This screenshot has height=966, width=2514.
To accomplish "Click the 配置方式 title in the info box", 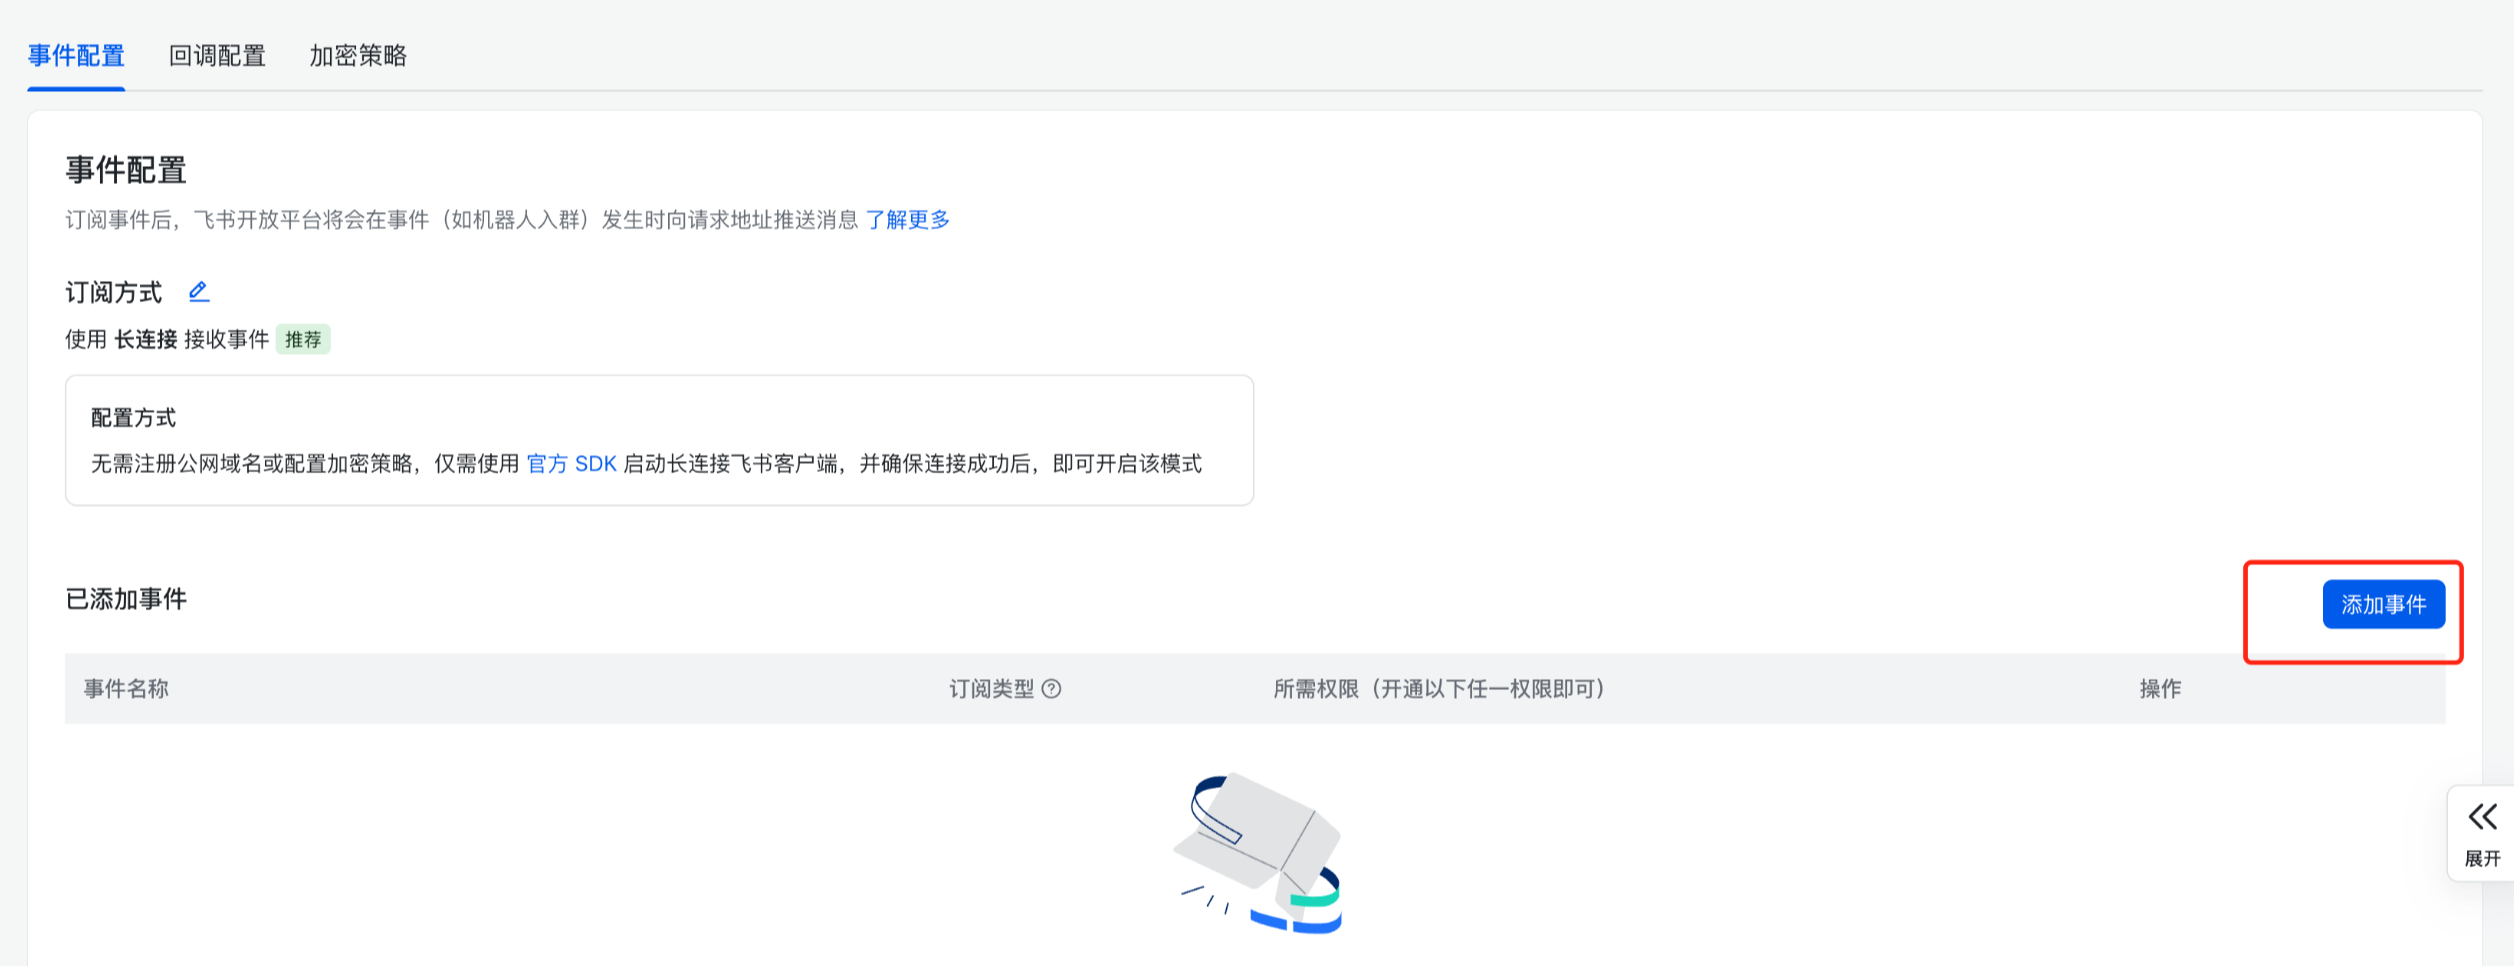I will 133,418.
